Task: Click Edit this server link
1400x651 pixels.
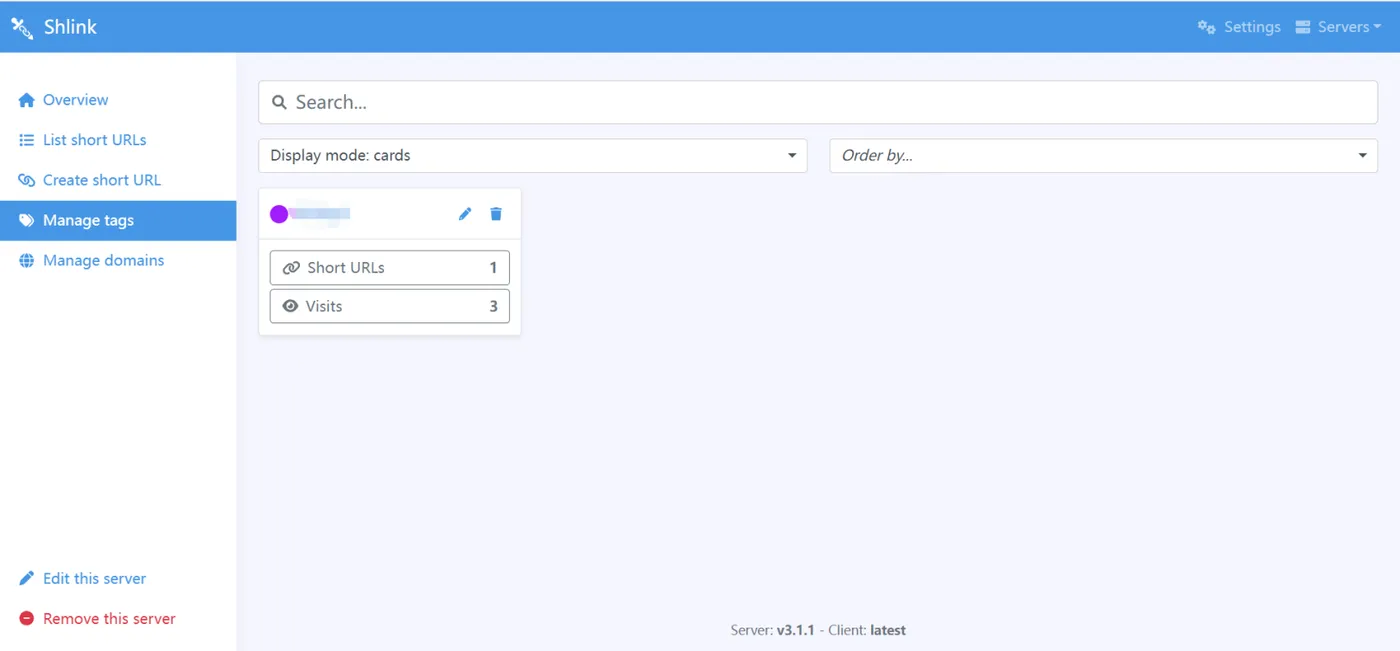Action: coord(118,578)
